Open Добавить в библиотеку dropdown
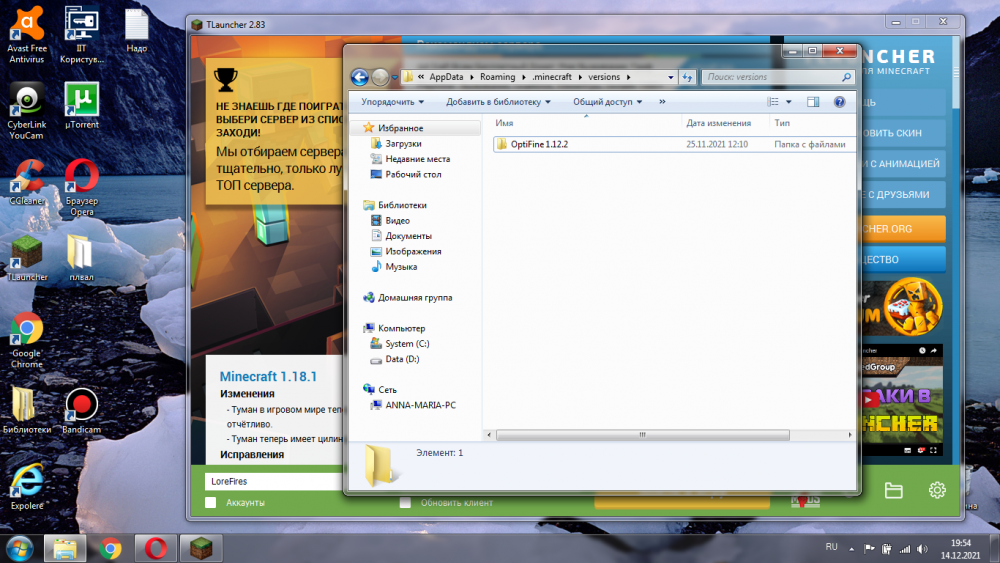This screenshot has width=1000, height=563. [x=498, y=102]
